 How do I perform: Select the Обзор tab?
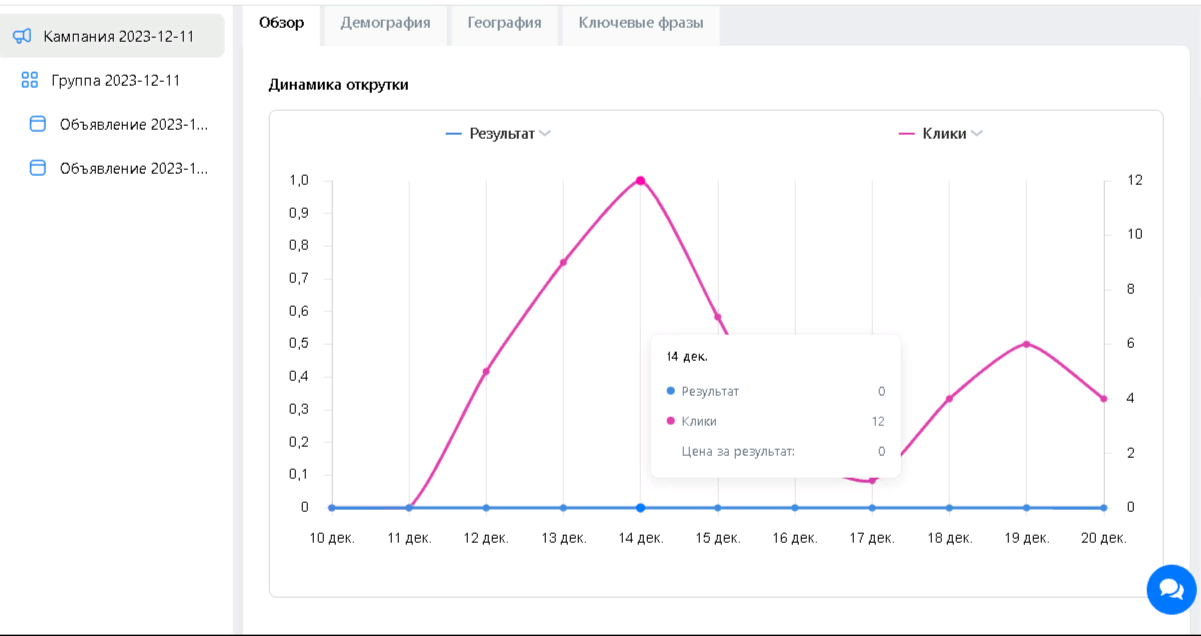[281, 23]
